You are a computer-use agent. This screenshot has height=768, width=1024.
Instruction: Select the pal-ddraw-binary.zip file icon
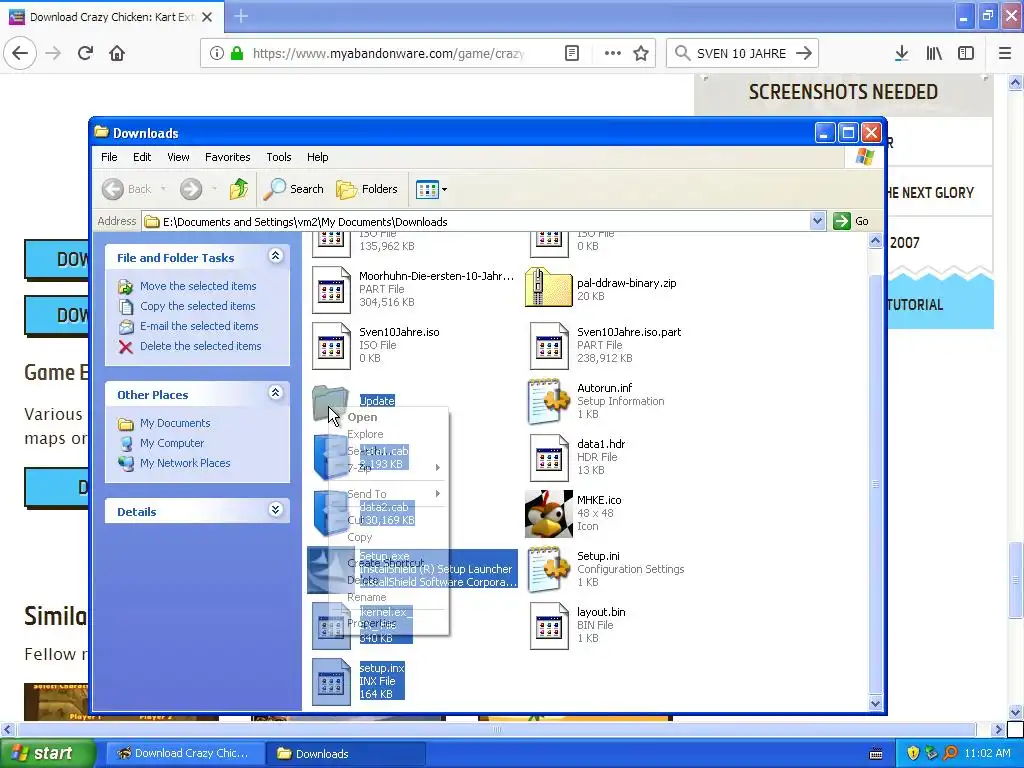pyautogui.click(x=549, y=287)
